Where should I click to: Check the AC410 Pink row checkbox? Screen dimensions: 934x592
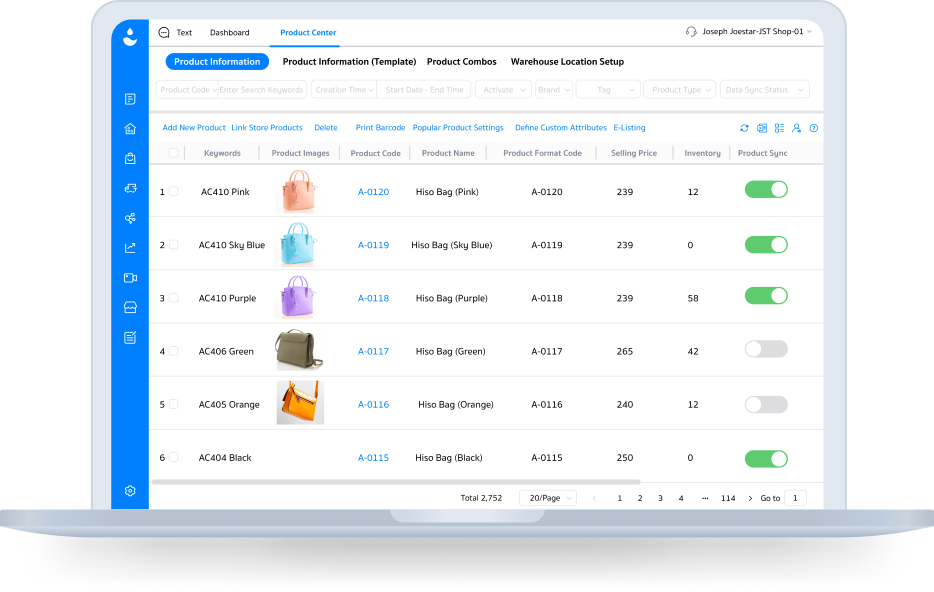point(173,192)
